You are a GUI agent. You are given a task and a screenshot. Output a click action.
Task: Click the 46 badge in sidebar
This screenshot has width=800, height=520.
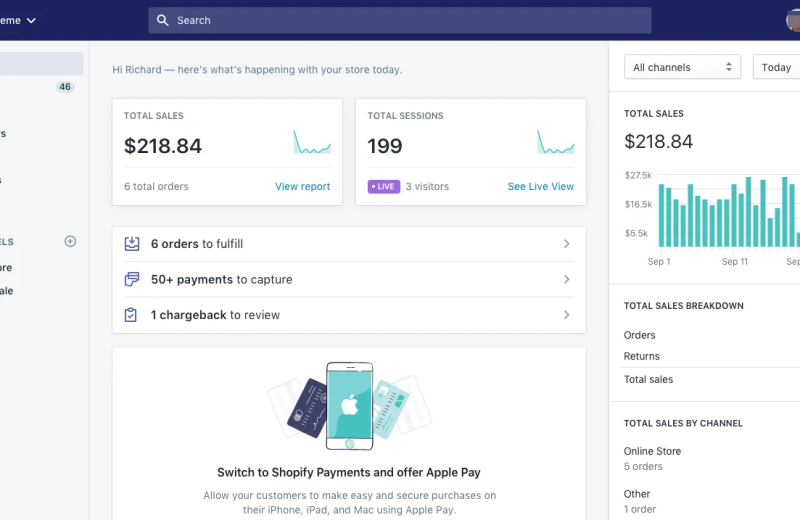(x=65, y=87)
